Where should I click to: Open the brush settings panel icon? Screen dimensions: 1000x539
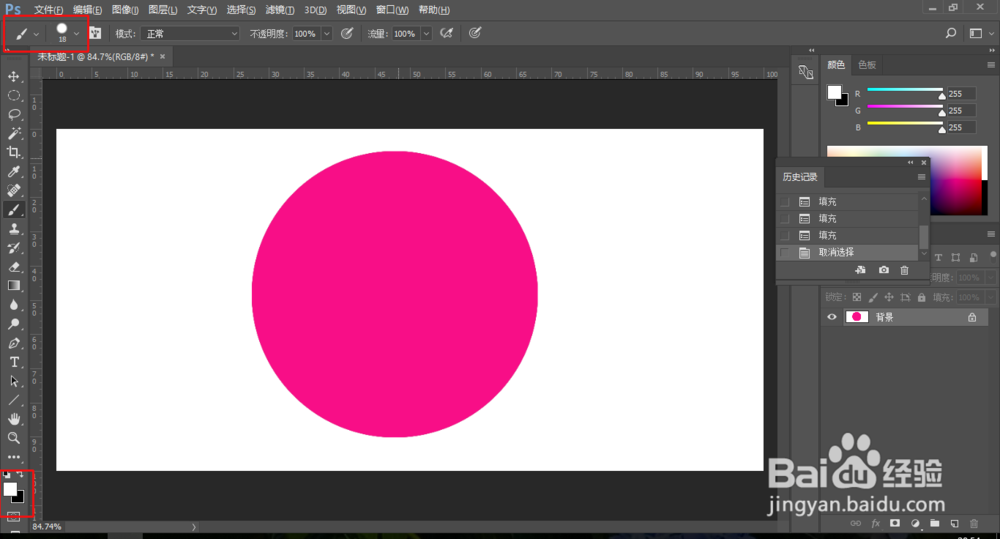click(95, 33)
